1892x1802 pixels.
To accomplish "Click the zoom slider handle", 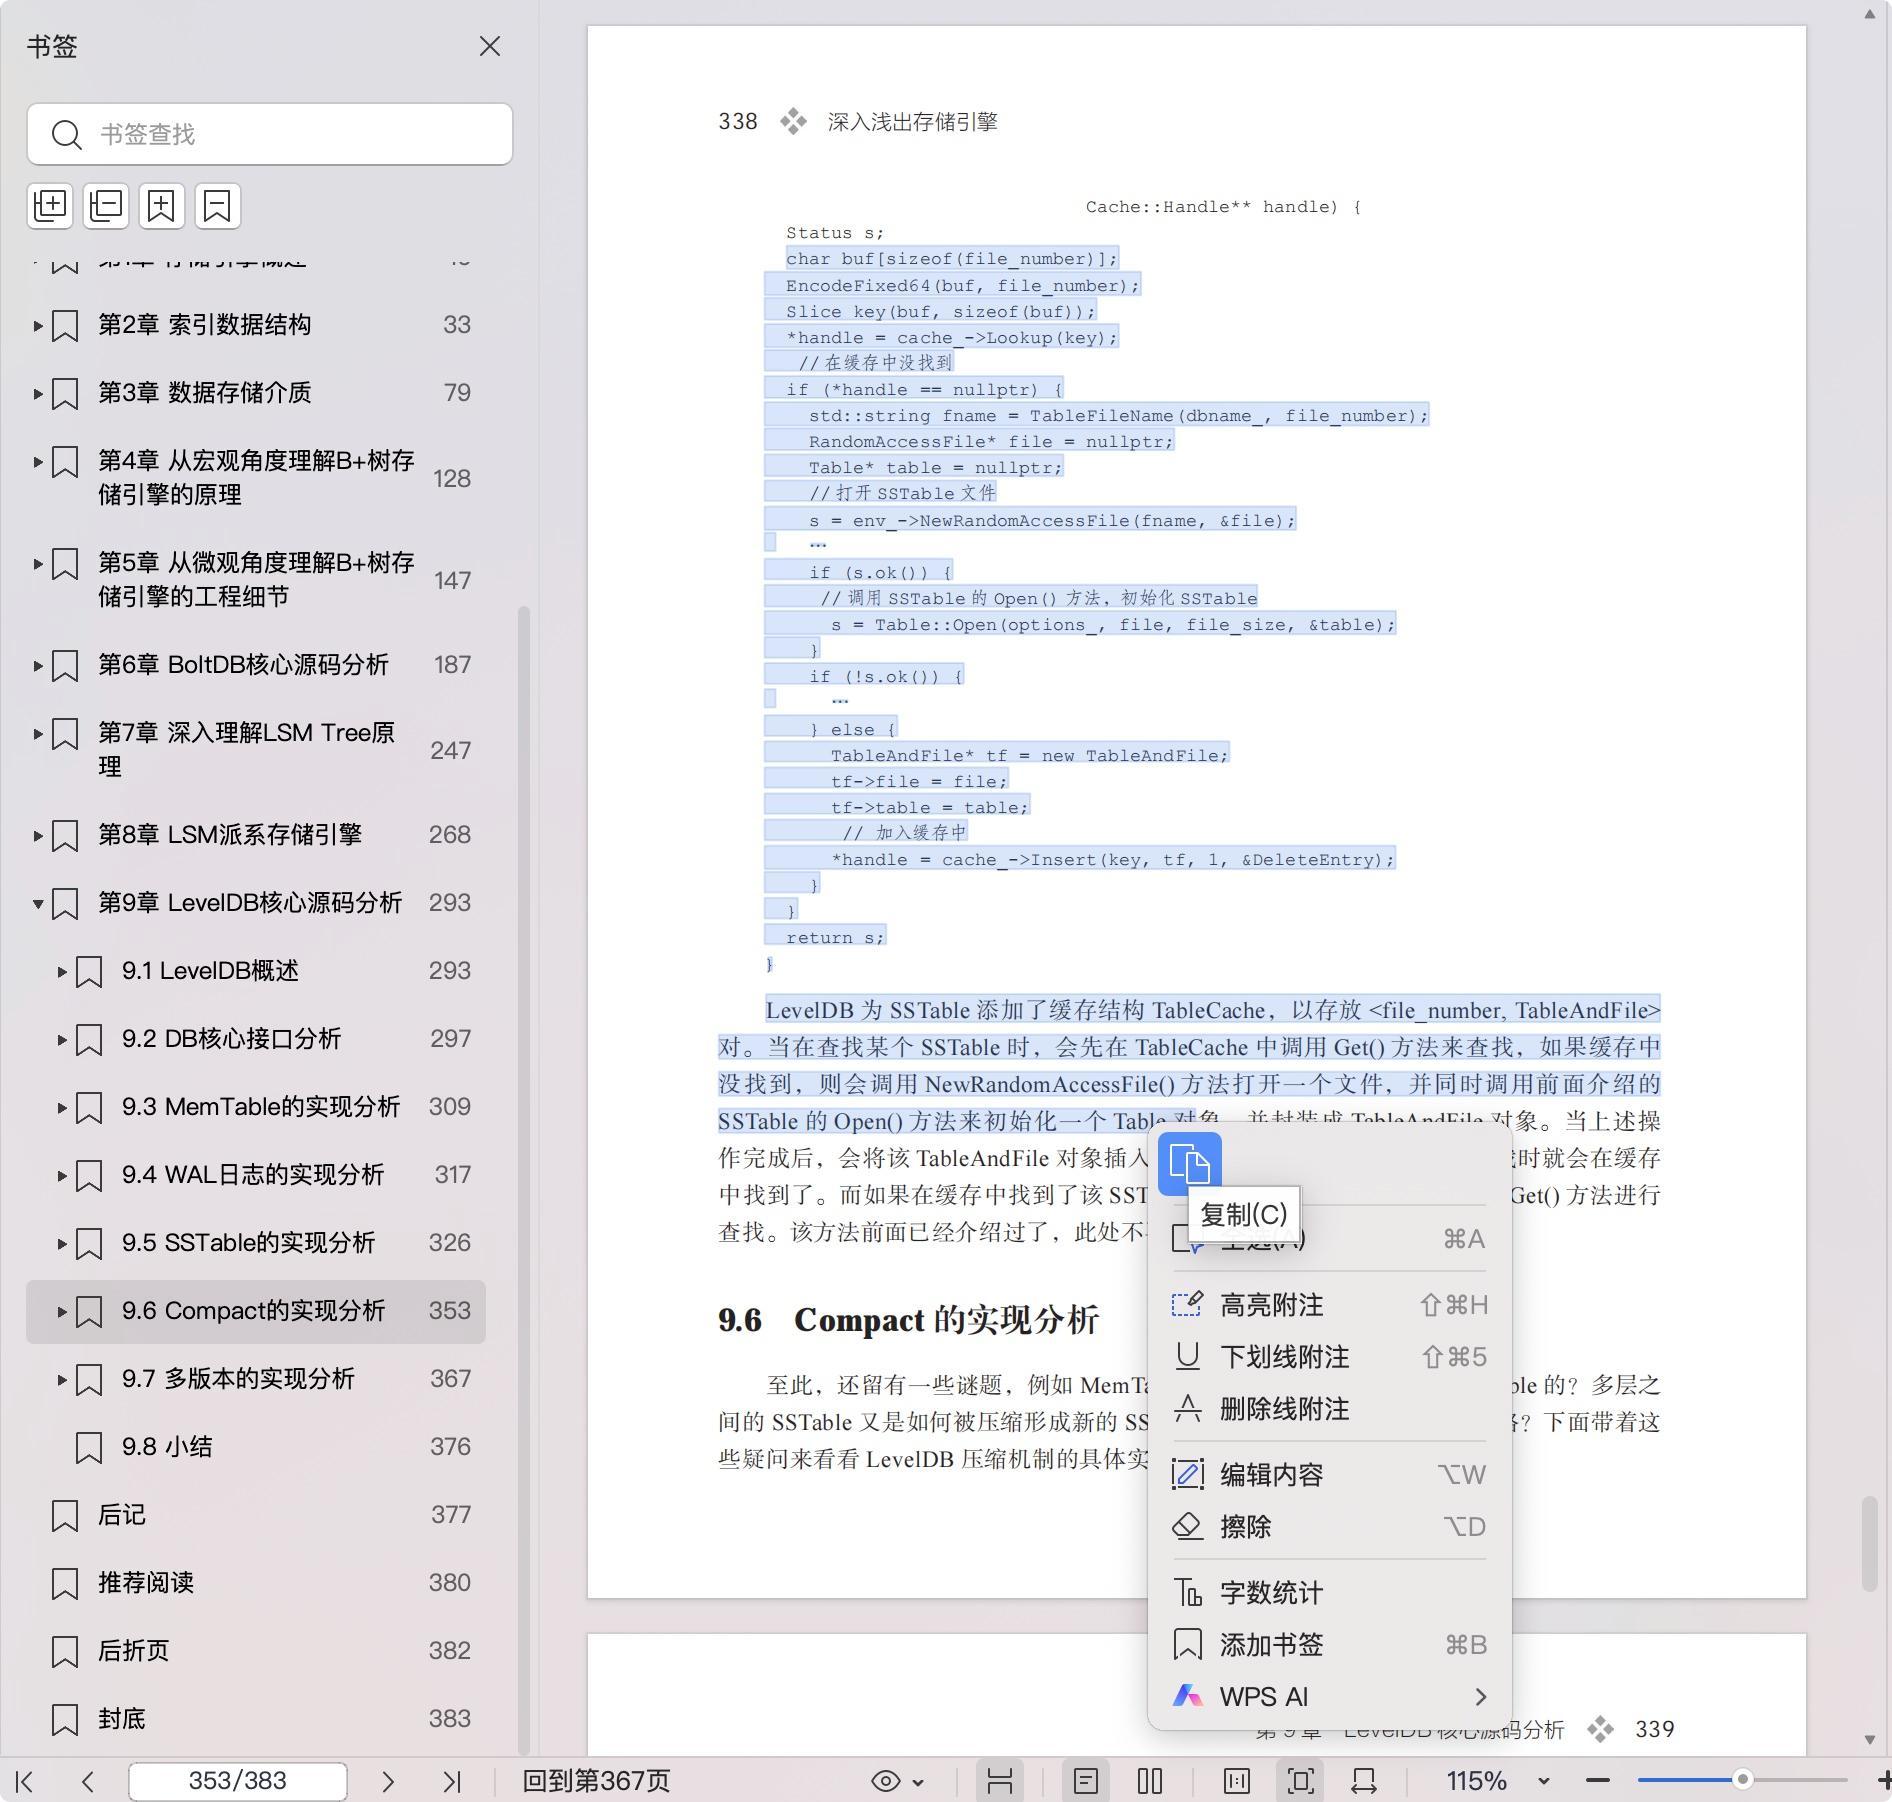I will pyautogui.click(x=1742, y=1780).
